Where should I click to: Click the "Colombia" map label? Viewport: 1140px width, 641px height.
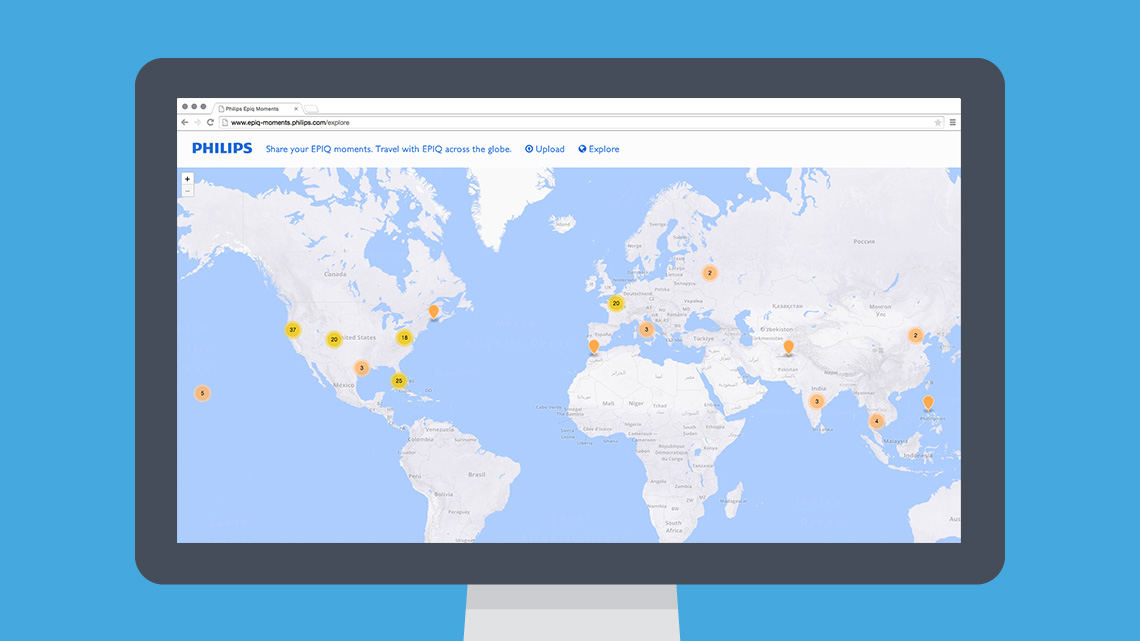click(x=420, y=440)
